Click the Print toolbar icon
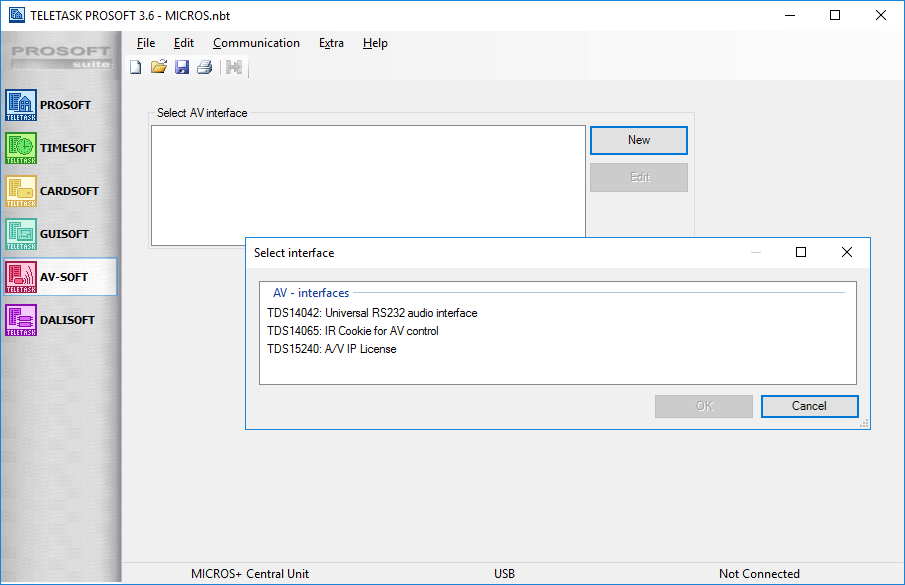 coord(204,68)
